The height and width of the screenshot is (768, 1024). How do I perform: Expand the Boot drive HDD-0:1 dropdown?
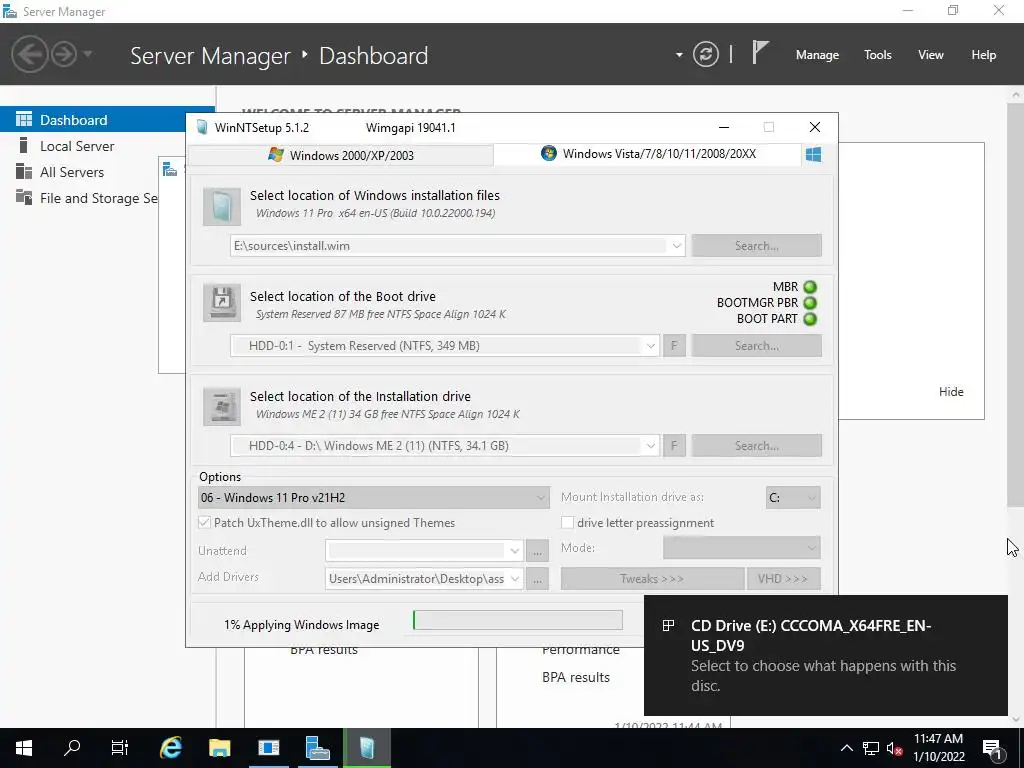650,345
